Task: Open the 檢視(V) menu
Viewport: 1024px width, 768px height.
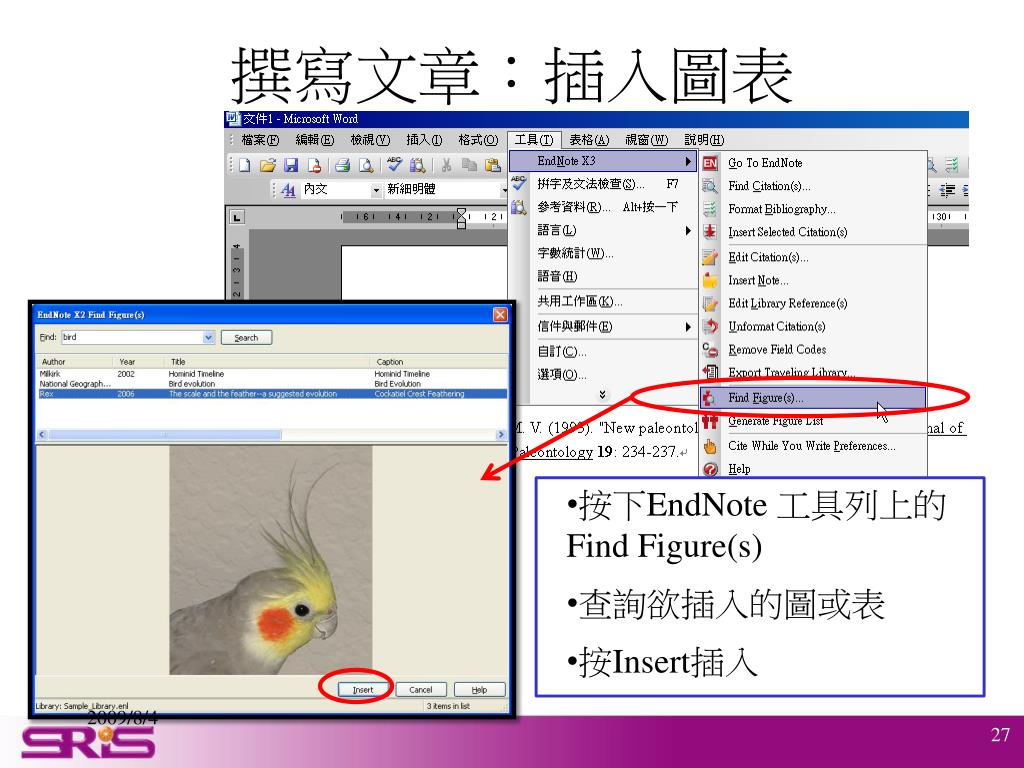Action: tap(370, 140)
